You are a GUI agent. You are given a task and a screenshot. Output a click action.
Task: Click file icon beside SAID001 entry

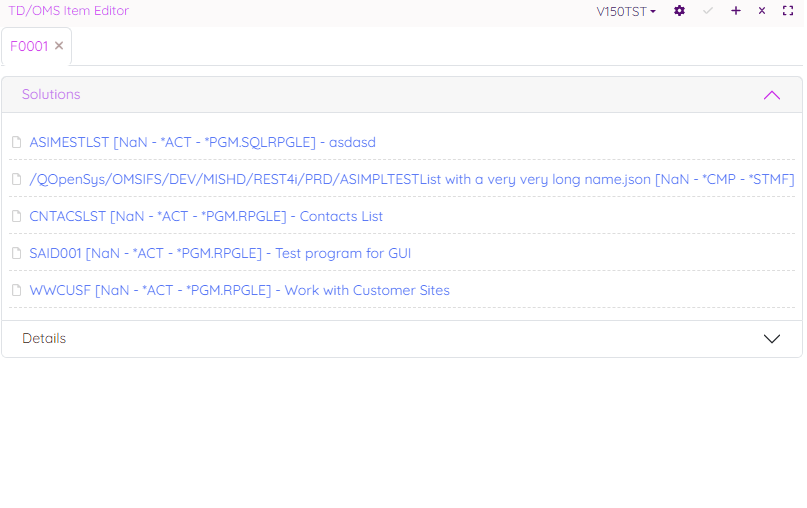(x=16, y=254)
